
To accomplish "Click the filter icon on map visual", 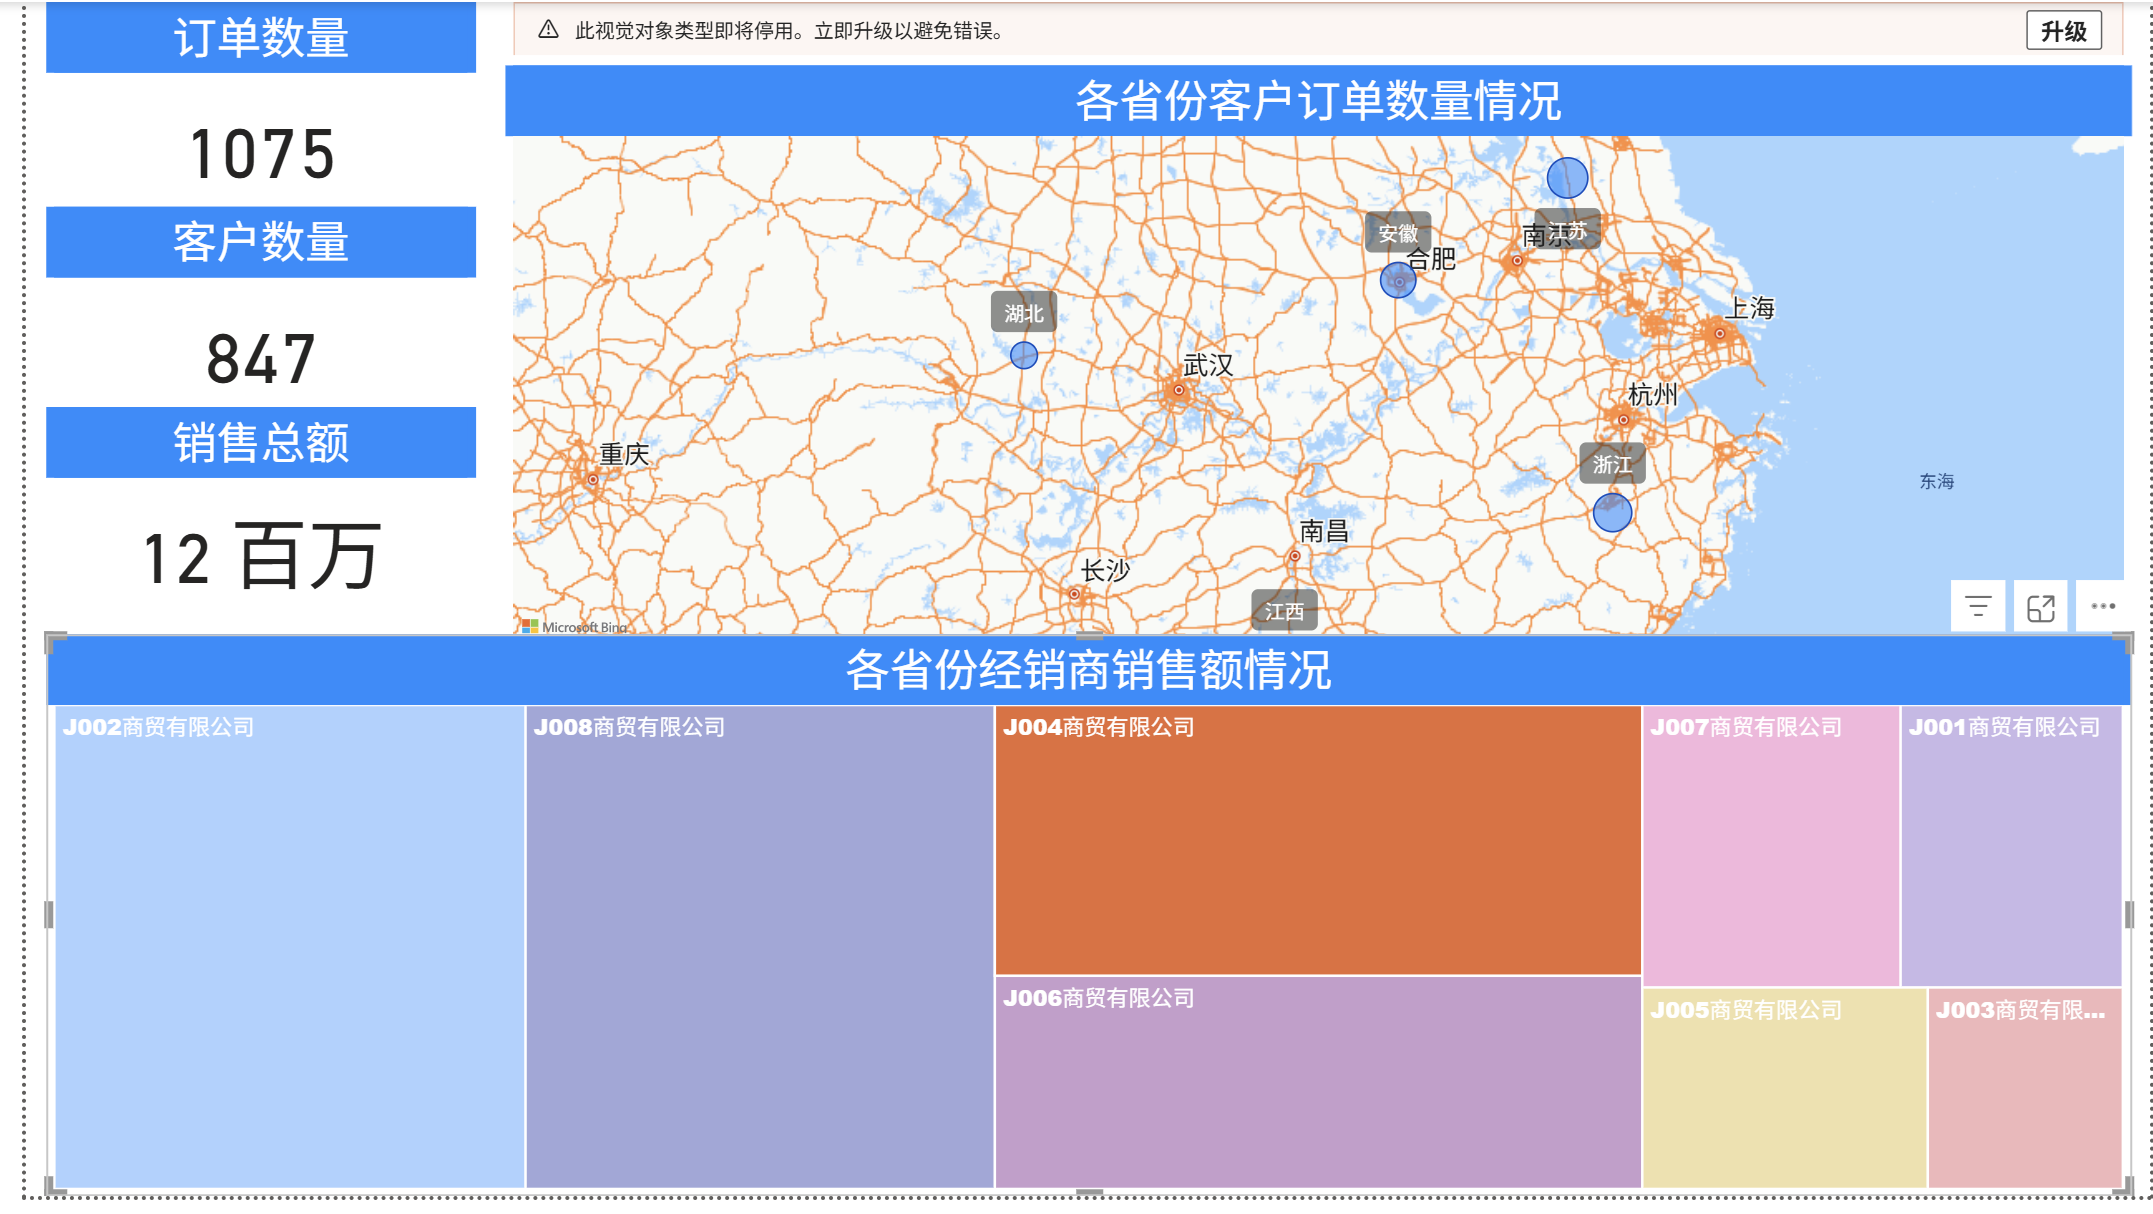I will pos(1977,607).
